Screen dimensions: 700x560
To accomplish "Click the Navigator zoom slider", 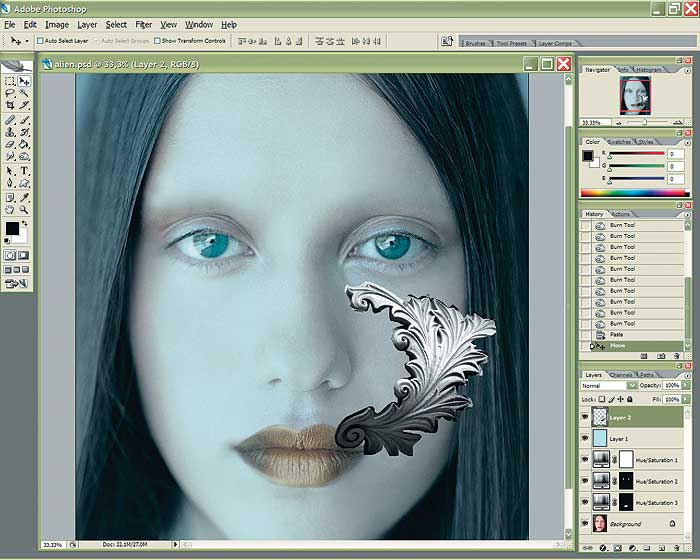I will (647, 122).
